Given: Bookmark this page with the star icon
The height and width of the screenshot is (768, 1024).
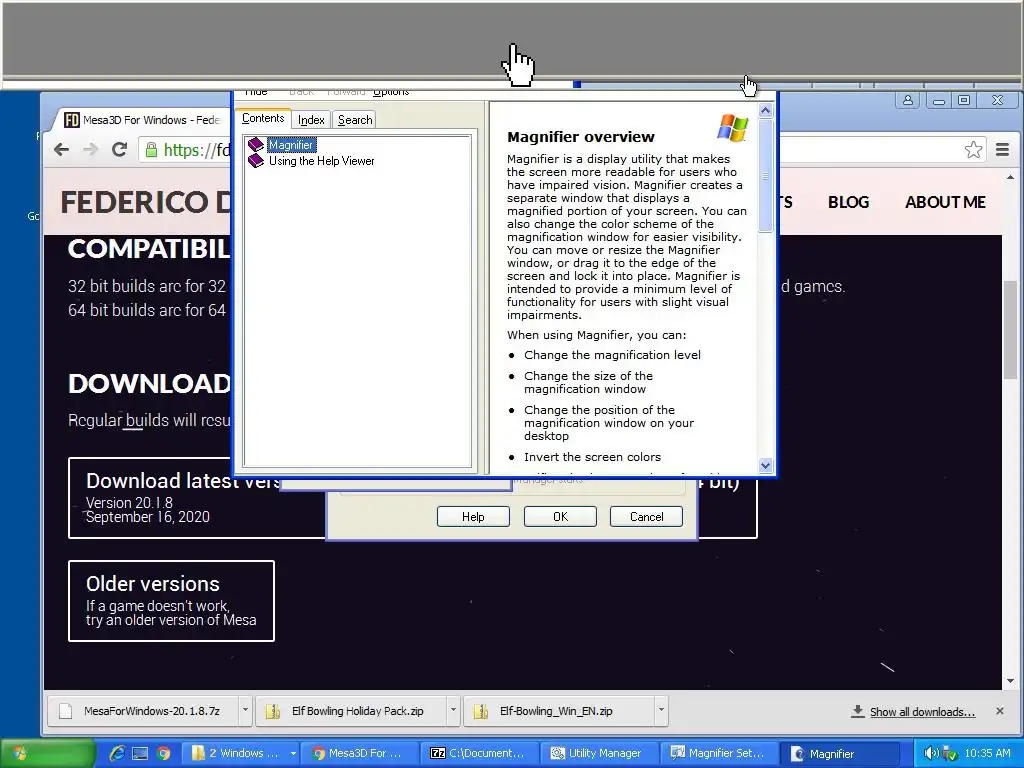Looking at the screenshot, I should [x=973, y=150].
